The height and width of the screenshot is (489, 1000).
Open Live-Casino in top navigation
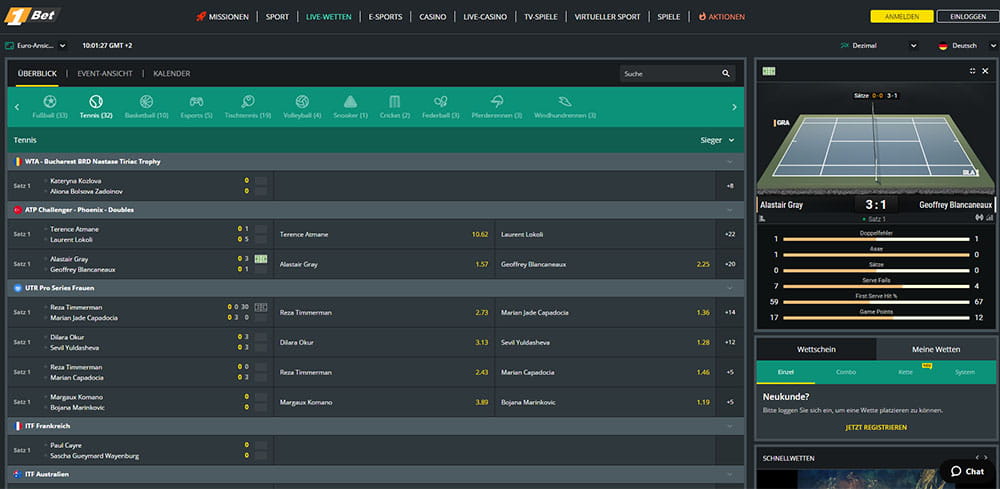(485, 17)
